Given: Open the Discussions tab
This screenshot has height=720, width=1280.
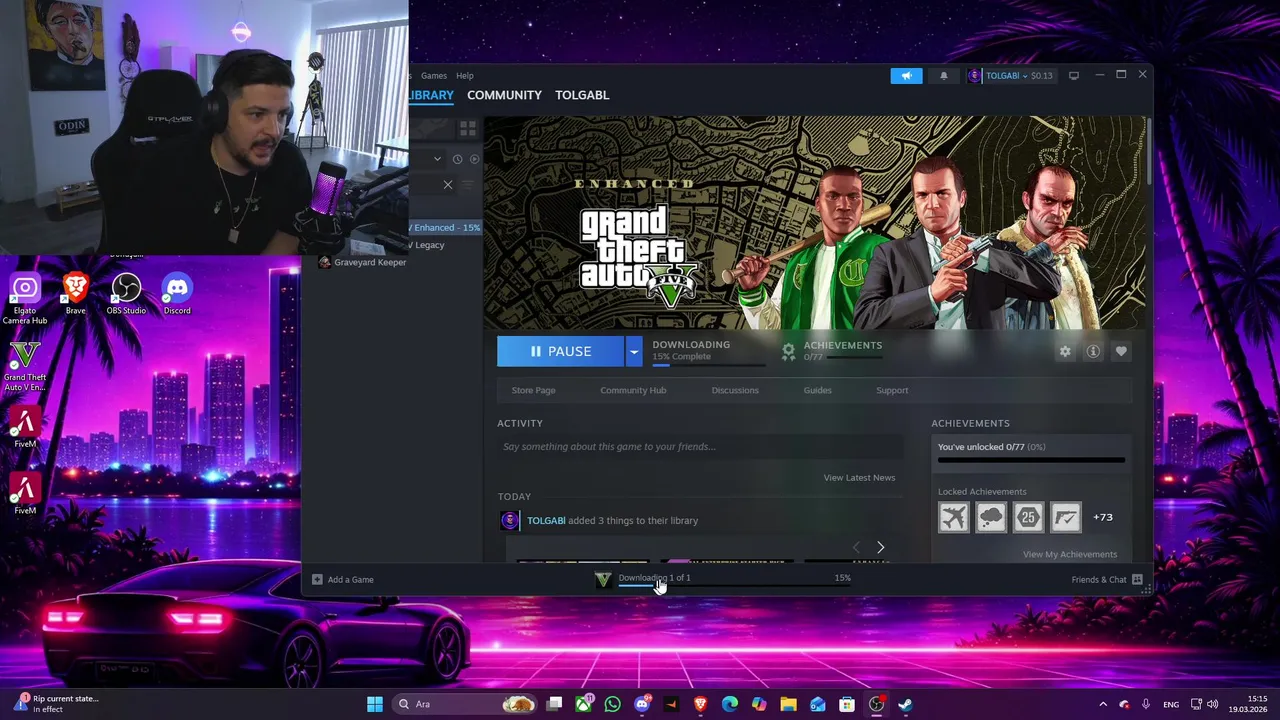Looking at the screenshot, I should (735, 390).
